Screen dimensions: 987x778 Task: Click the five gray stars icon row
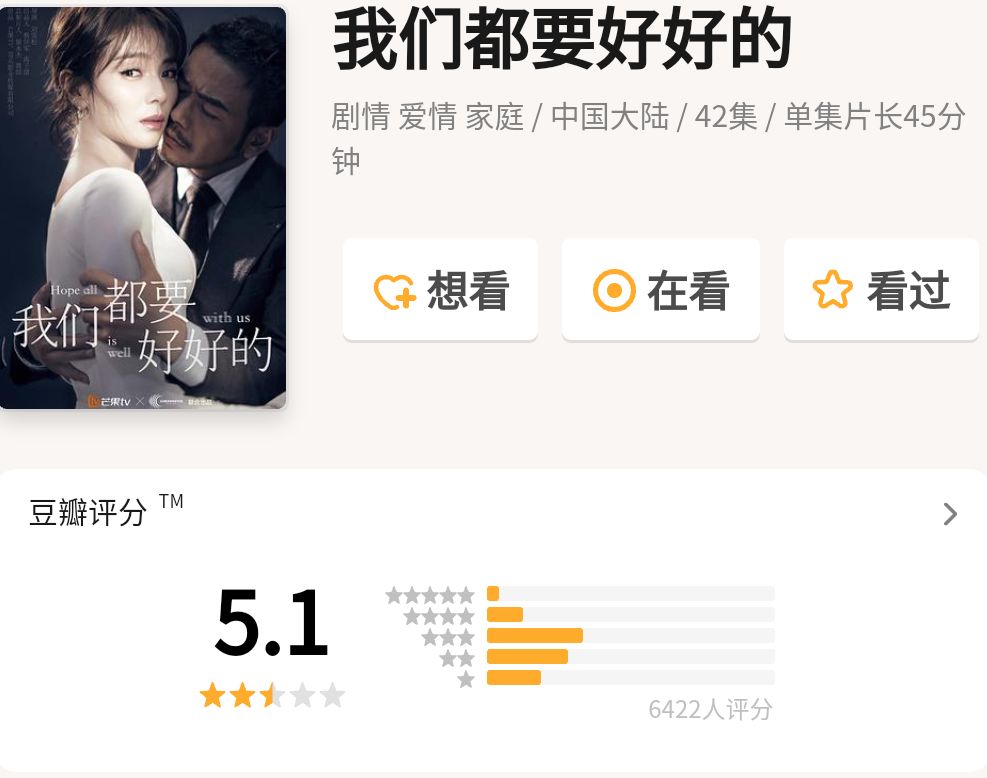click(x=431, y=595)
